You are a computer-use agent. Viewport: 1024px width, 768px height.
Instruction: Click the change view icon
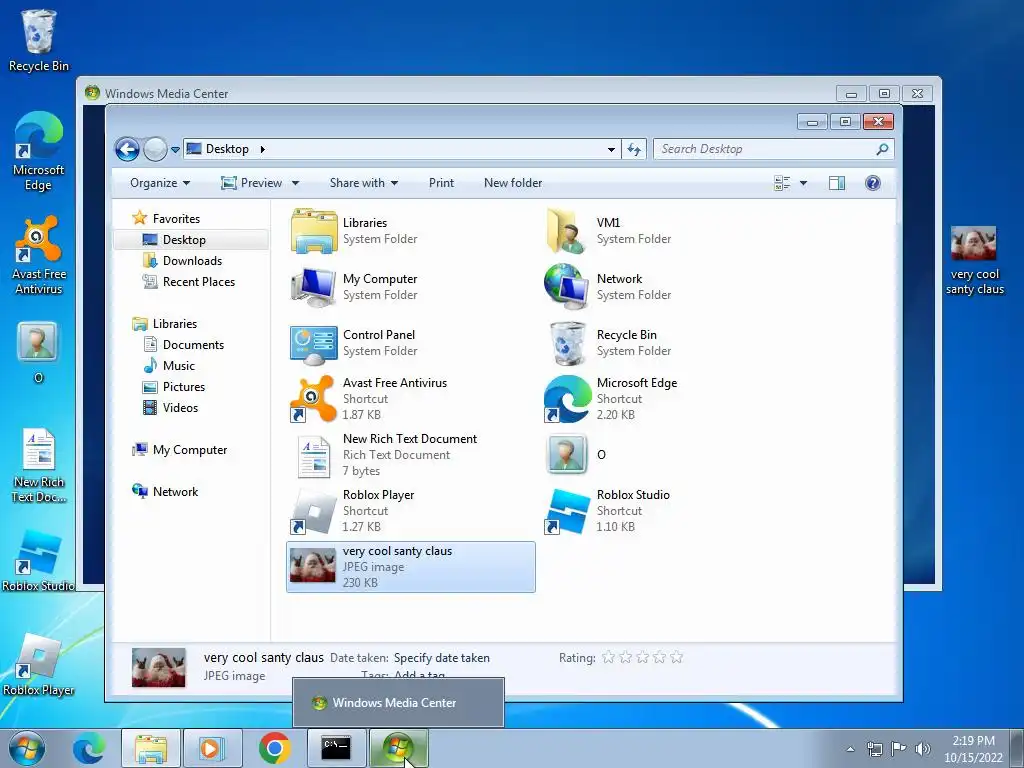782,183
